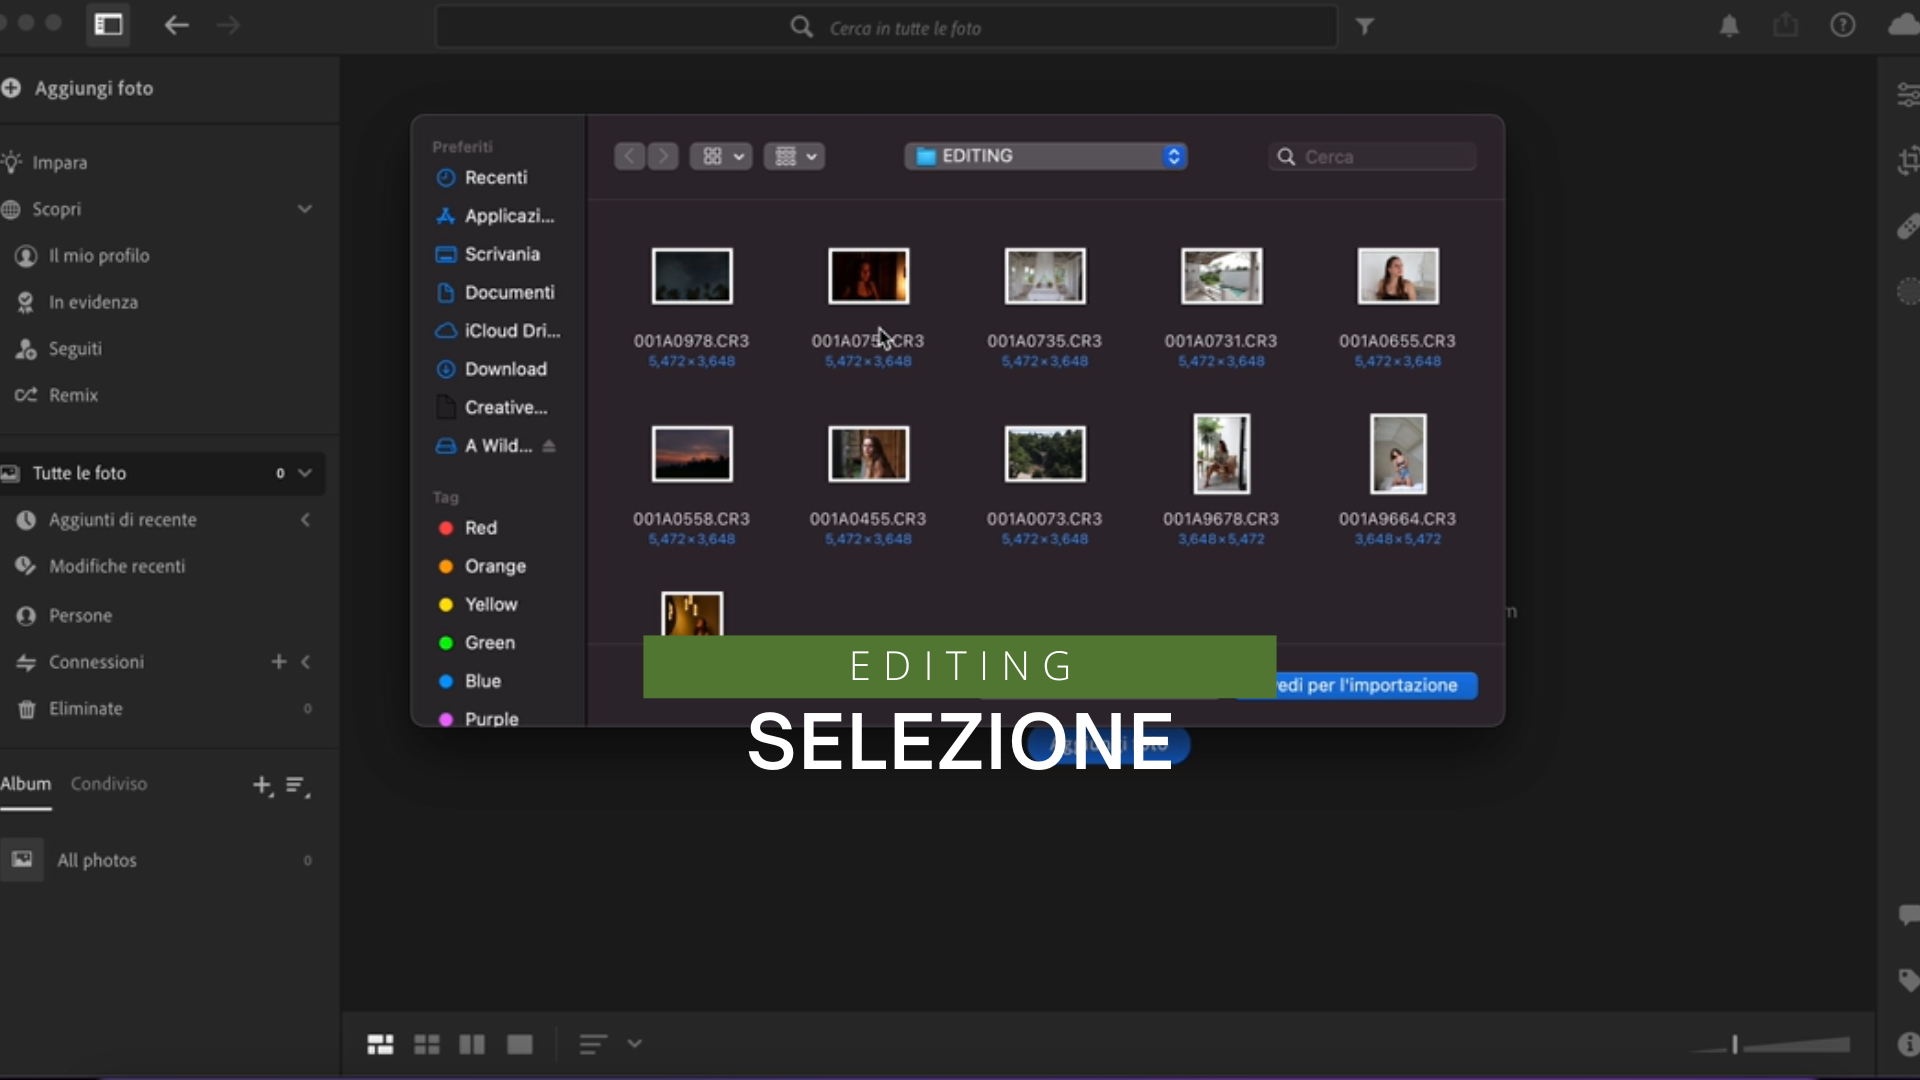Open the EDITING folder location dropdown
Screen dimensions: 1920x1080
(1046, 156)
